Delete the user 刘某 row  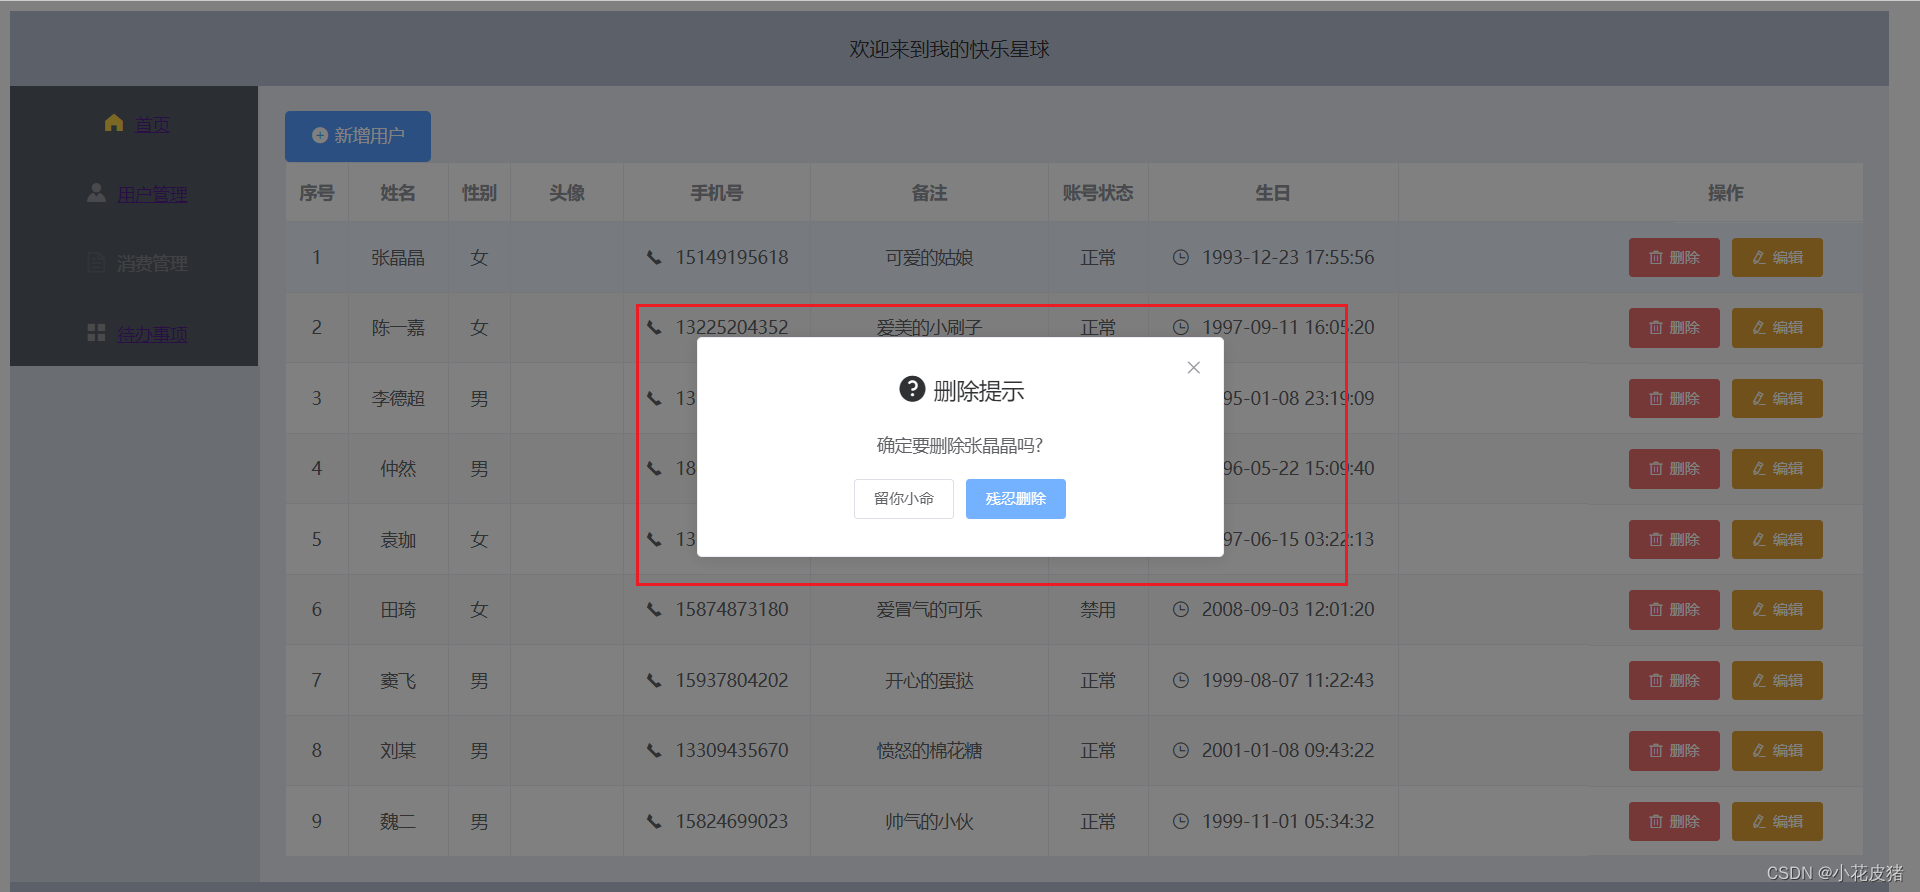[x=1674, y=751]
